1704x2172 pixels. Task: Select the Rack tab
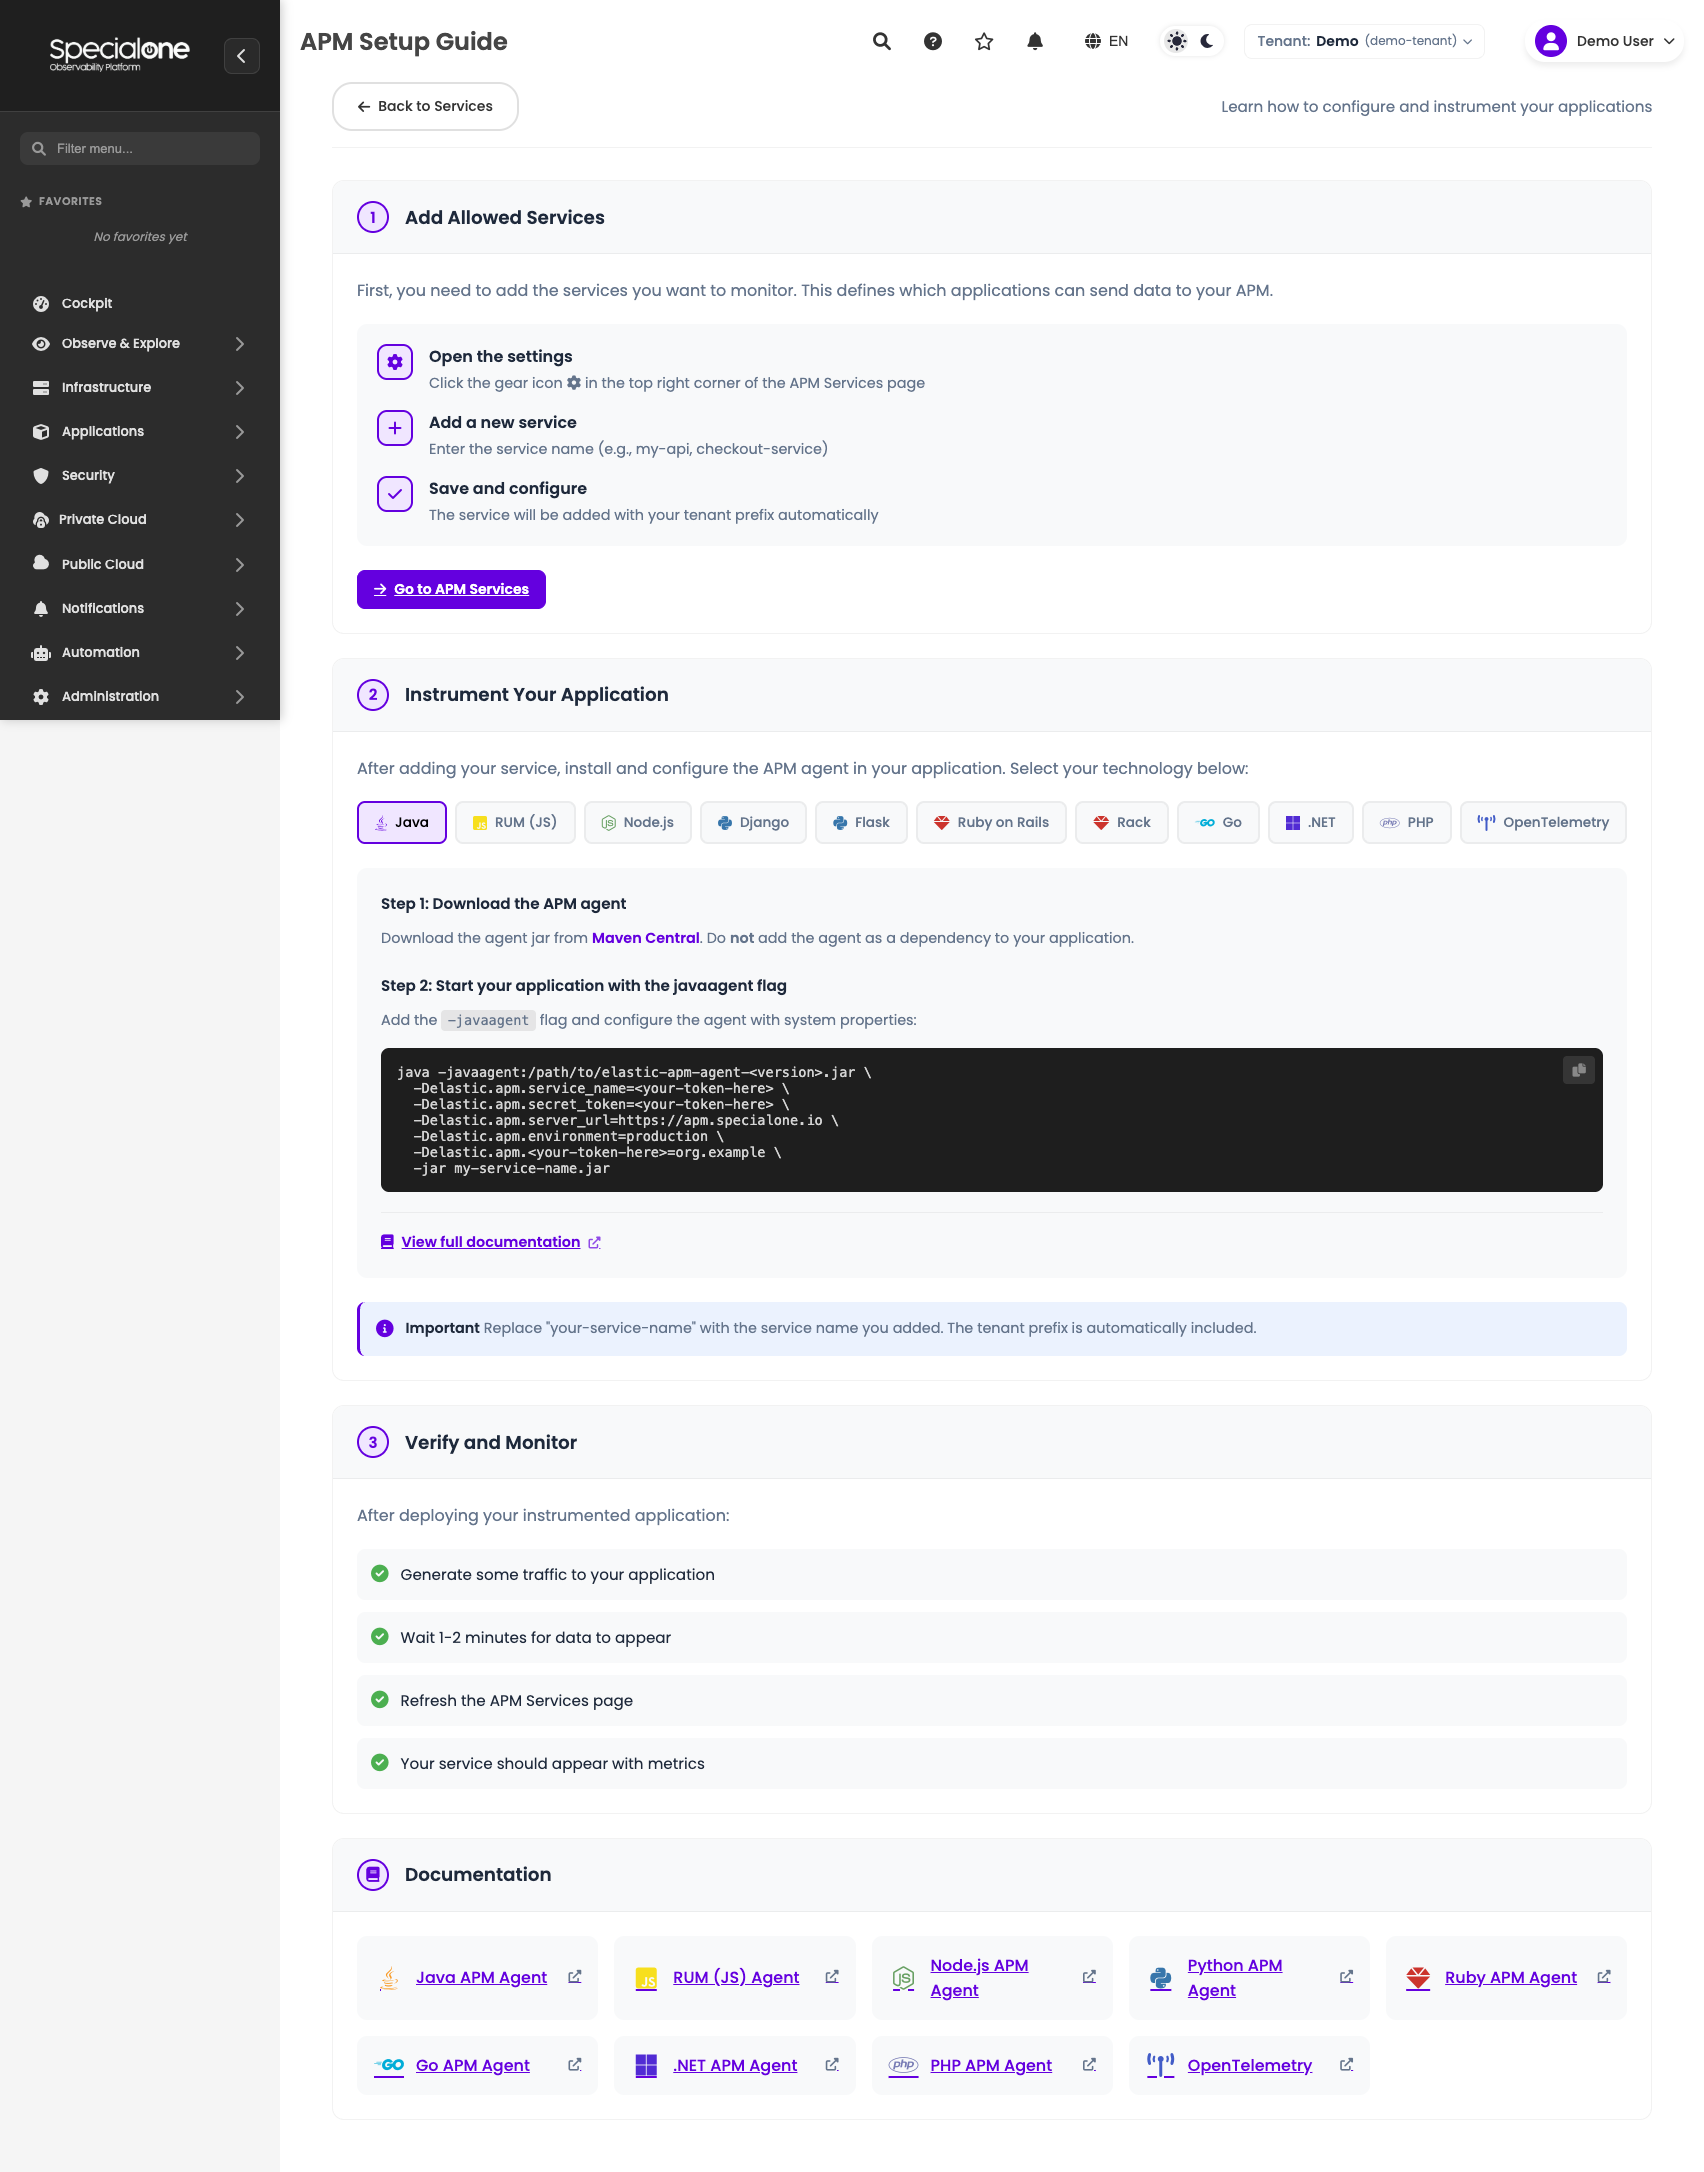click(x=1122, y=822)
